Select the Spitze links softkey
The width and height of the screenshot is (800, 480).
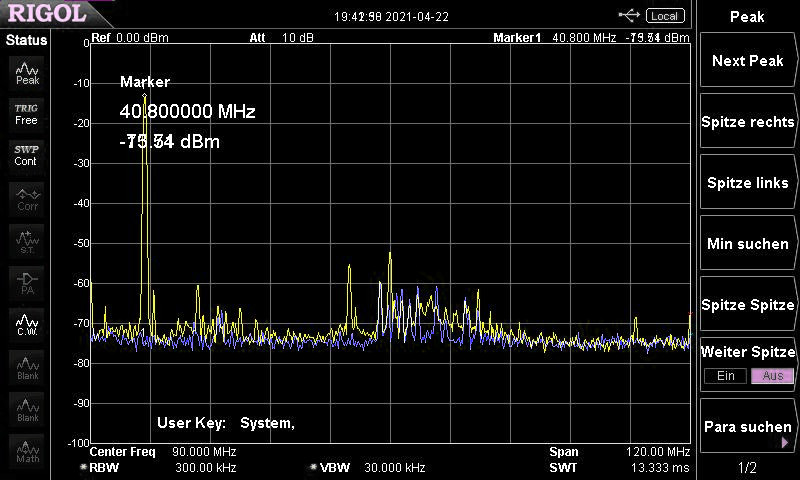tap(747, 183)
